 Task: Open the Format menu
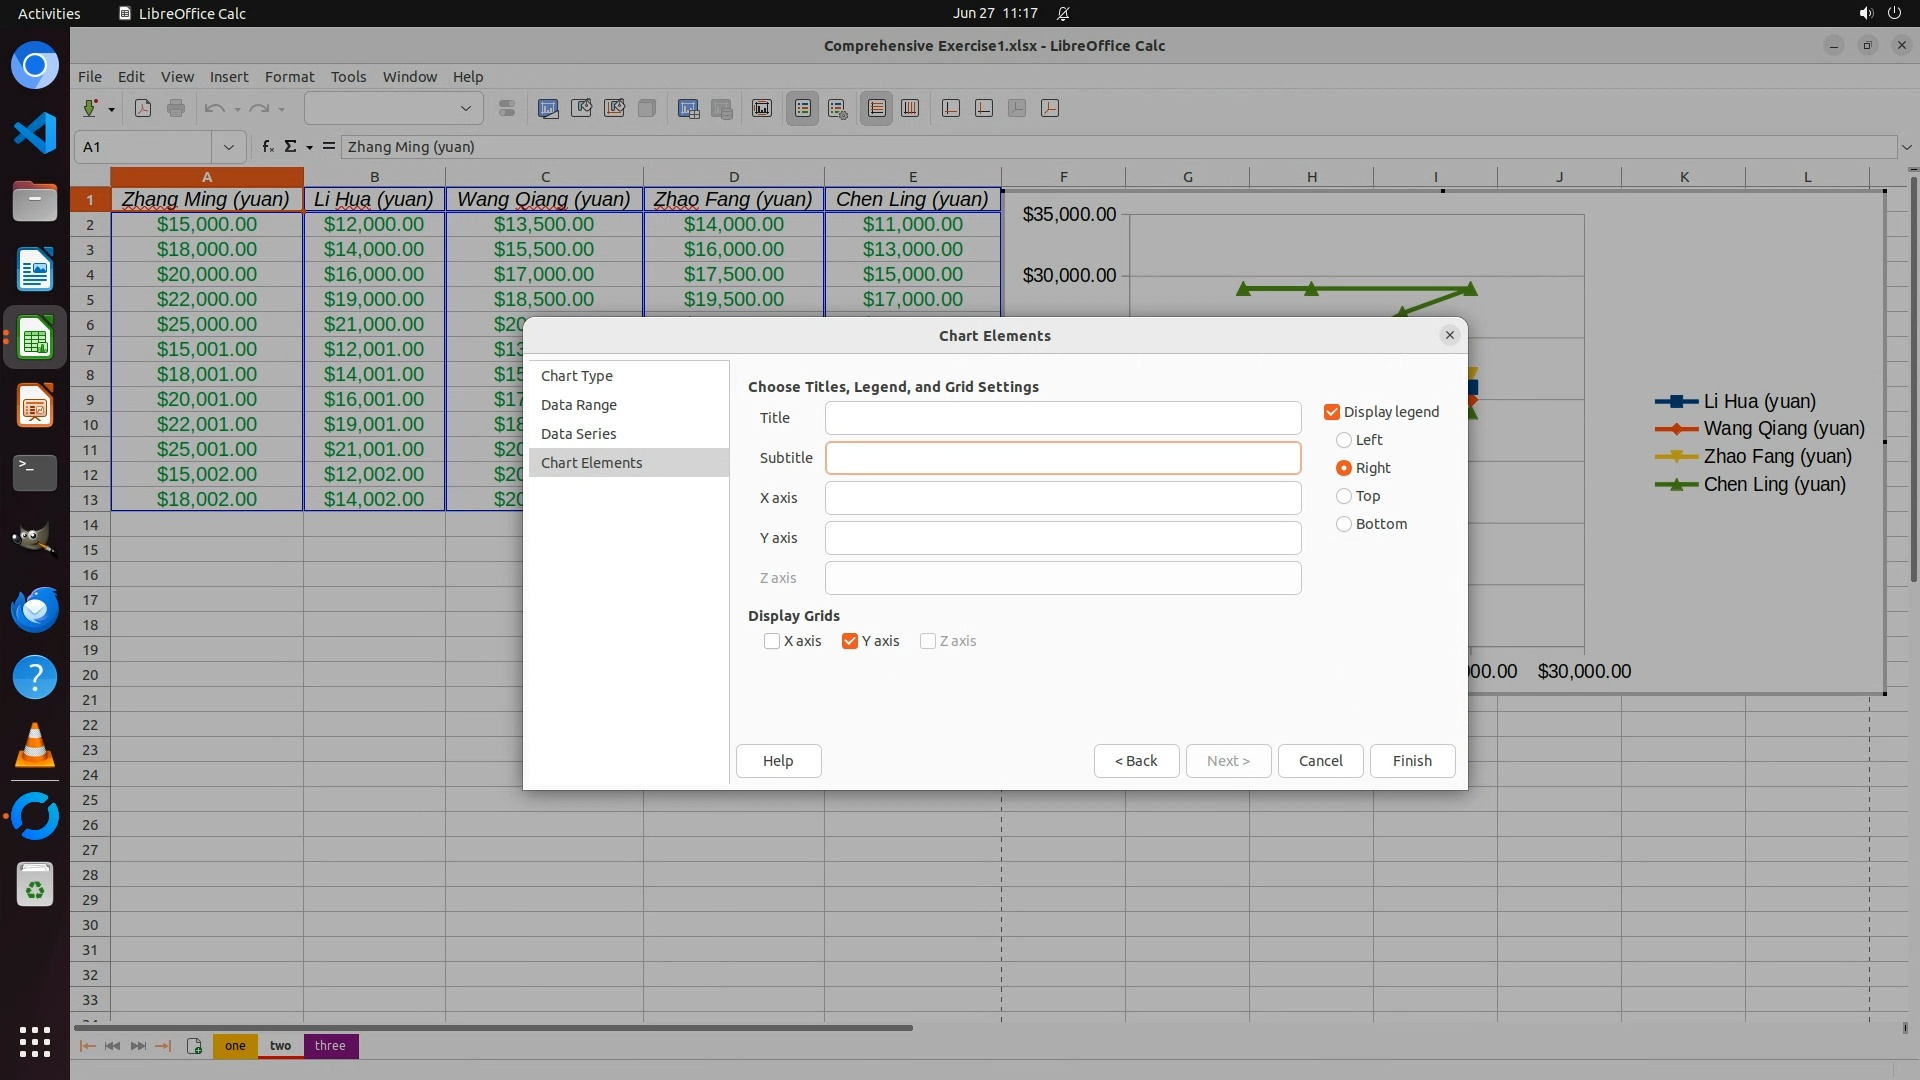tap(289, 77)
